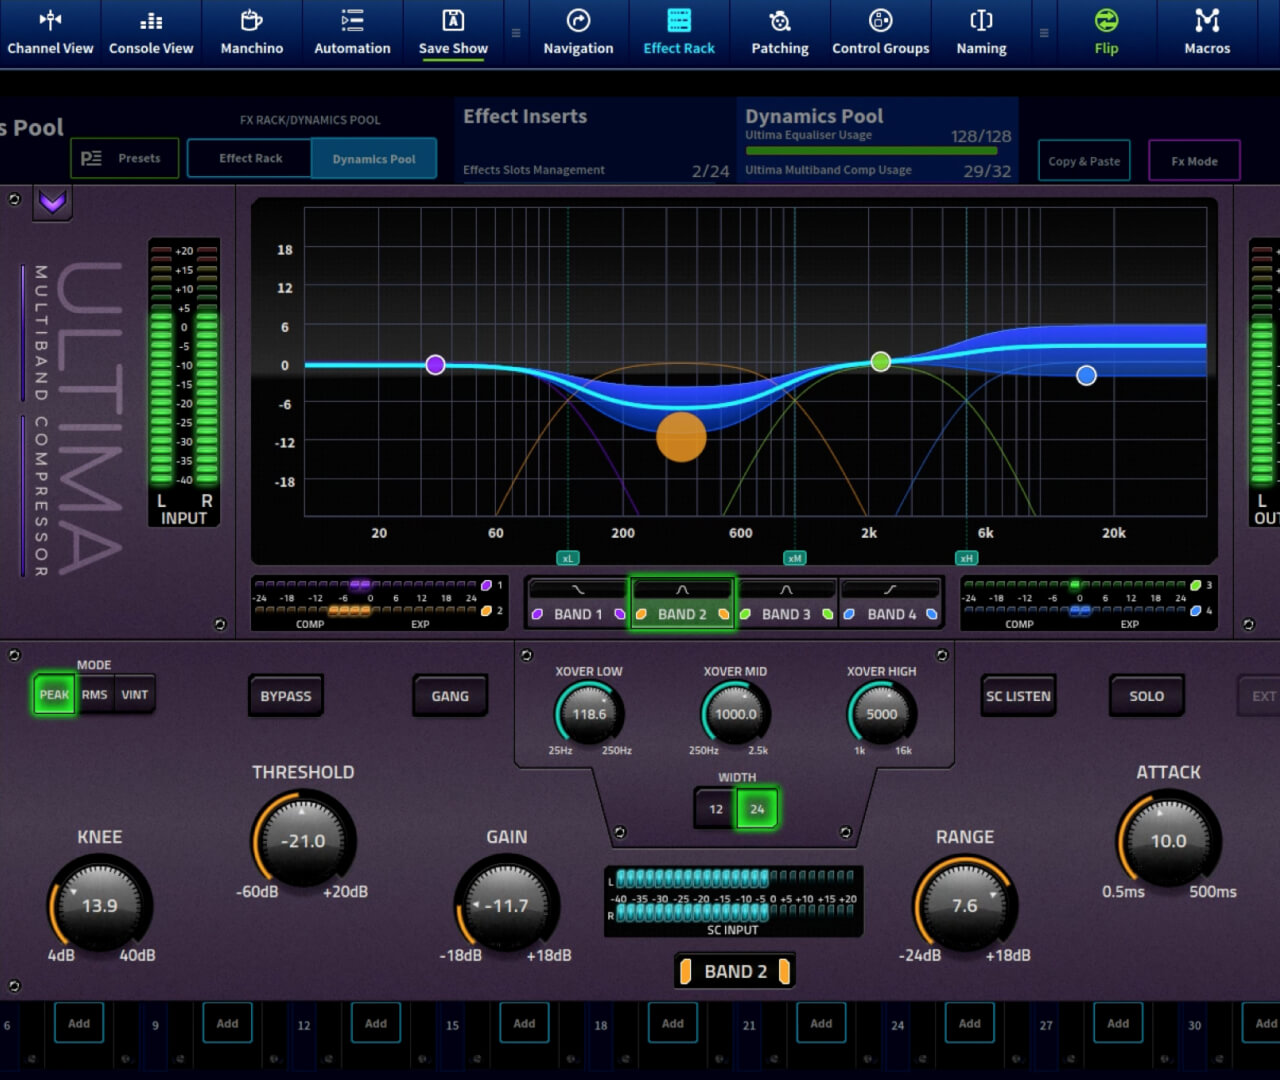
Task: Click the xL crossover low marker
Action: (x=567, y=558)
